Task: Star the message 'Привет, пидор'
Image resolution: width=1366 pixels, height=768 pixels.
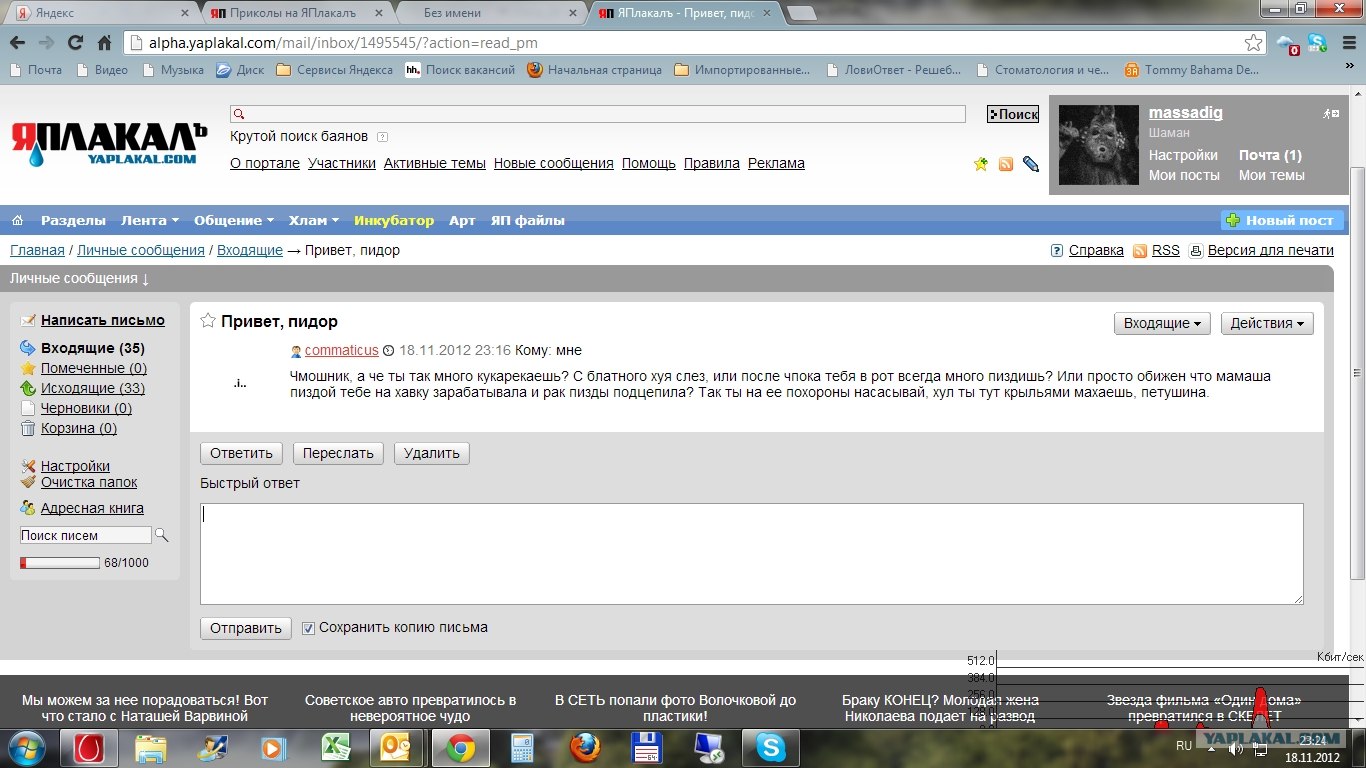Action: [208, 321]
